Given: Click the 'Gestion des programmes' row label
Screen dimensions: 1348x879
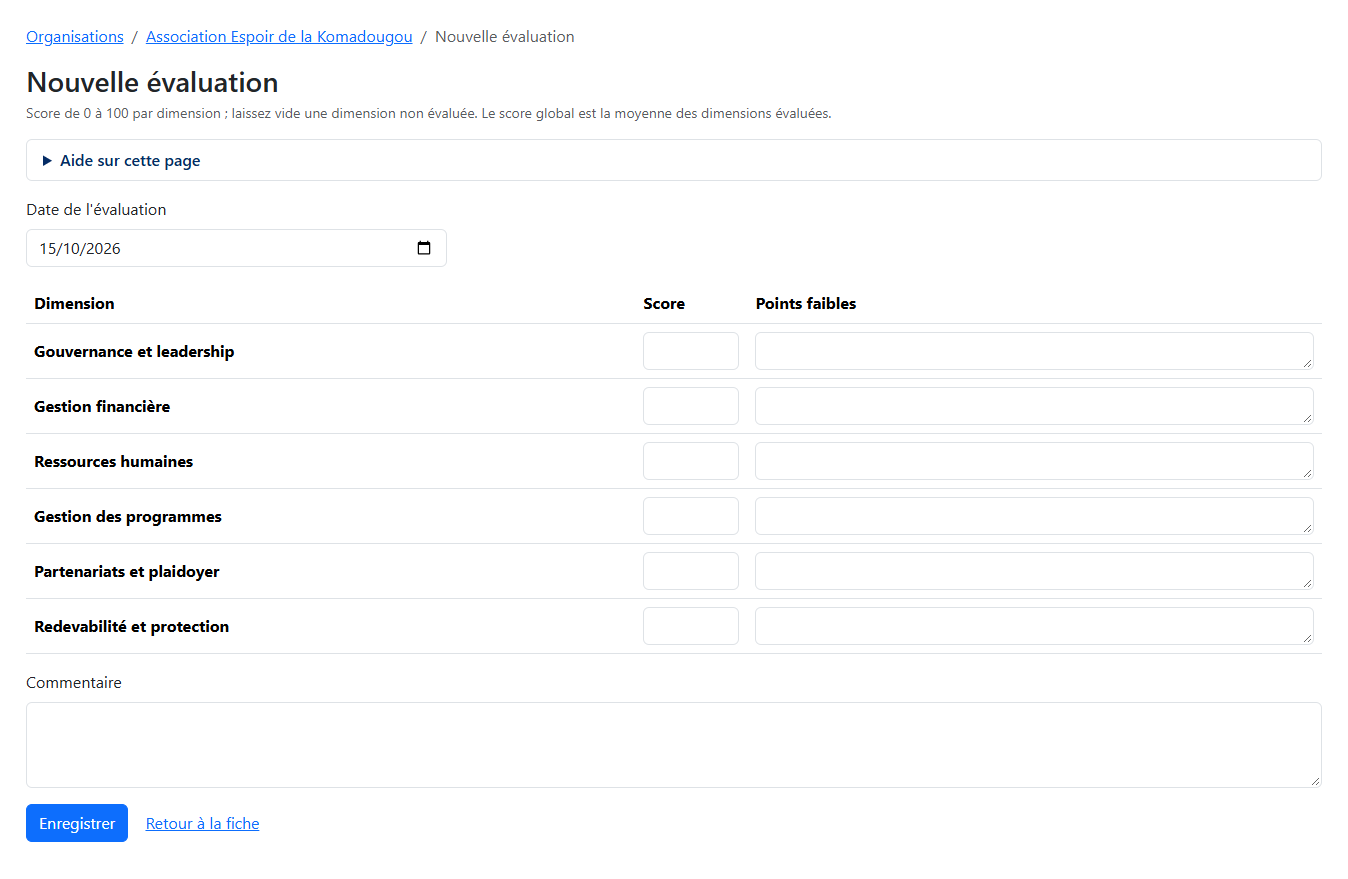Looking at the screenshot, I should [128, 517].
